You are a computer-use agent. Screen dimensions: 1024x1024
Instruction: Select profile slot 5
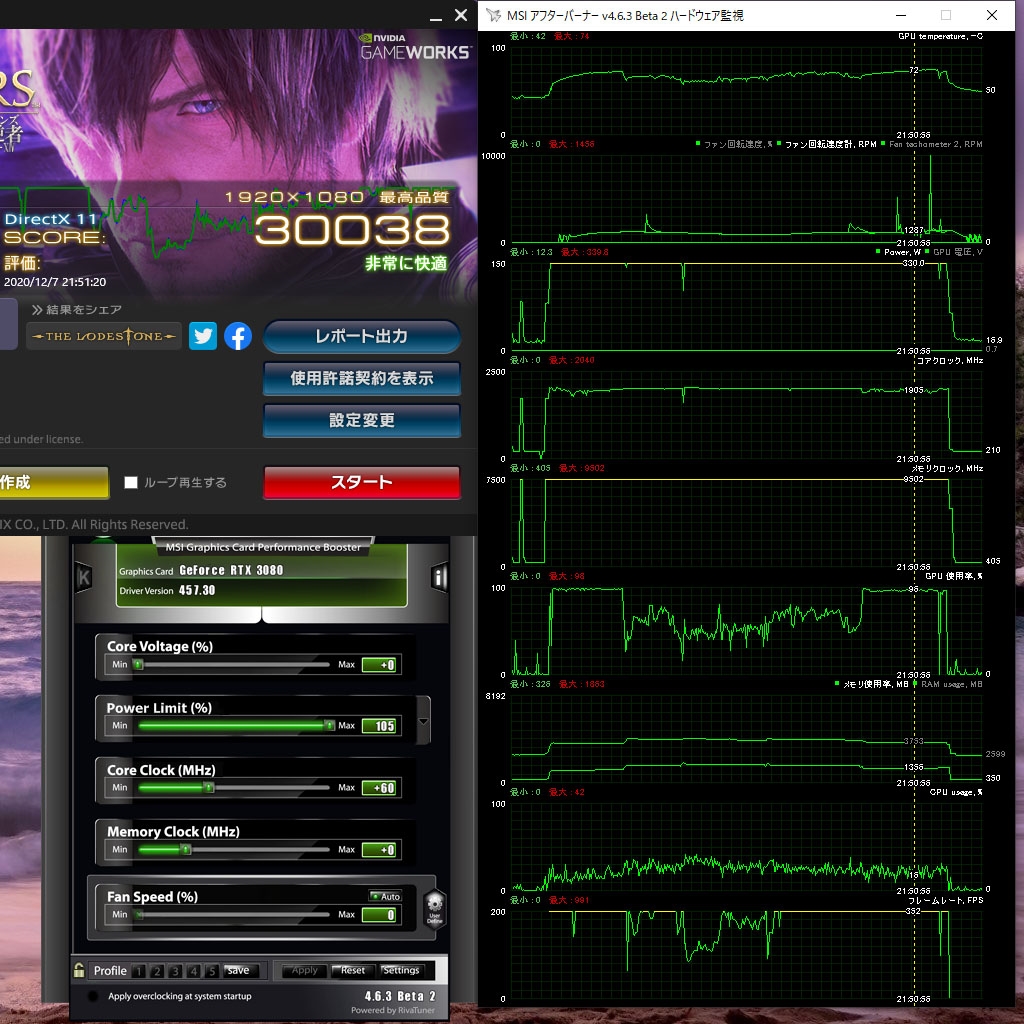point(212,970)
